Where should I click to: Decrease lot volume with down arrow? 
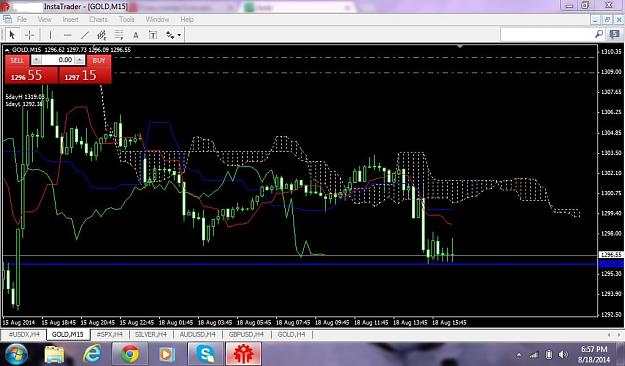click(36, 60)
